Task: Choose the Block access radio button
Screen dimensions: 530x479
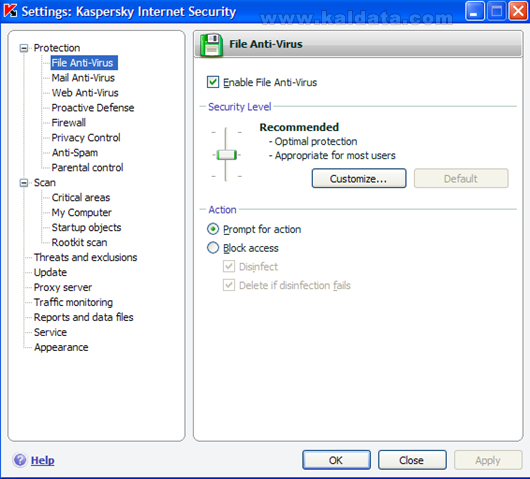Action: (213, 248)
